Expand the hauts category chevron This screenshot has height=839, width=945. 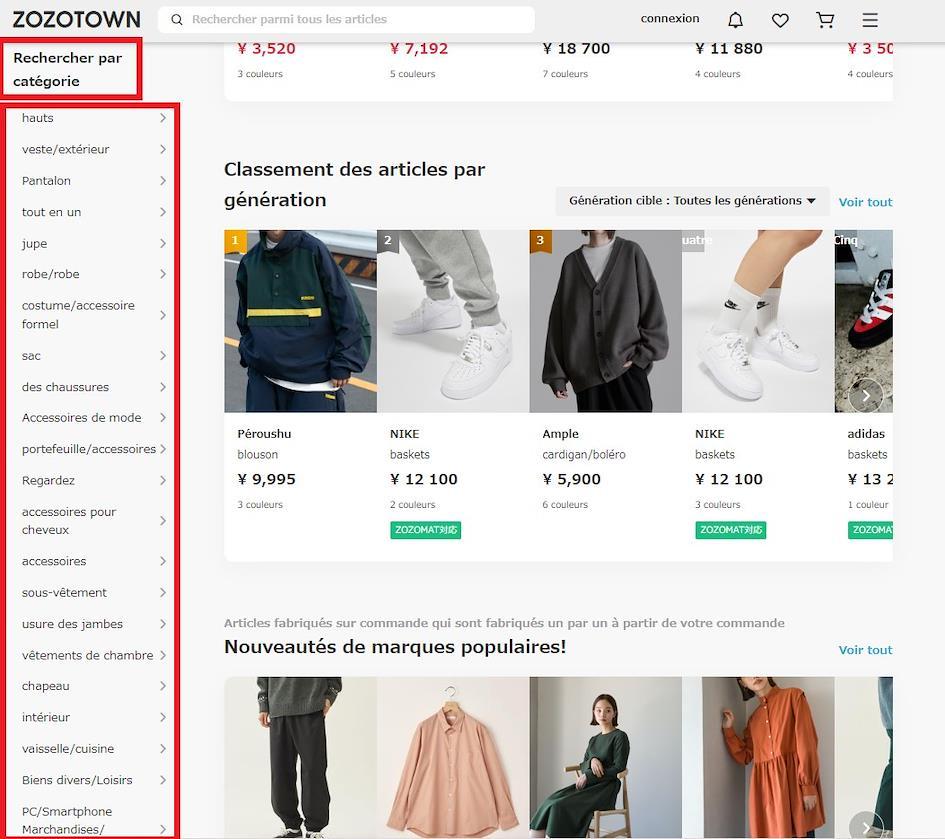pyautogui.click(x=163, y=118)
